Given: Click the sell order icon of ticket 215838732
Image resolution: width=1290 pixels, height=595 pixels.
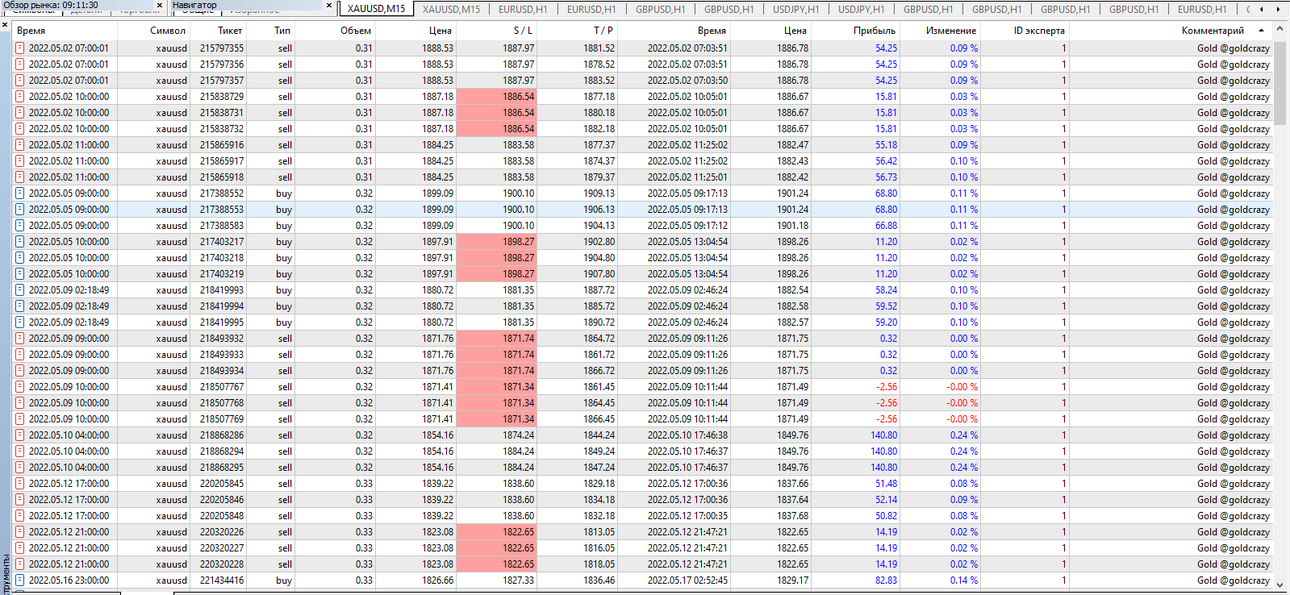Looking at the screenshot, I should point(20,129).
